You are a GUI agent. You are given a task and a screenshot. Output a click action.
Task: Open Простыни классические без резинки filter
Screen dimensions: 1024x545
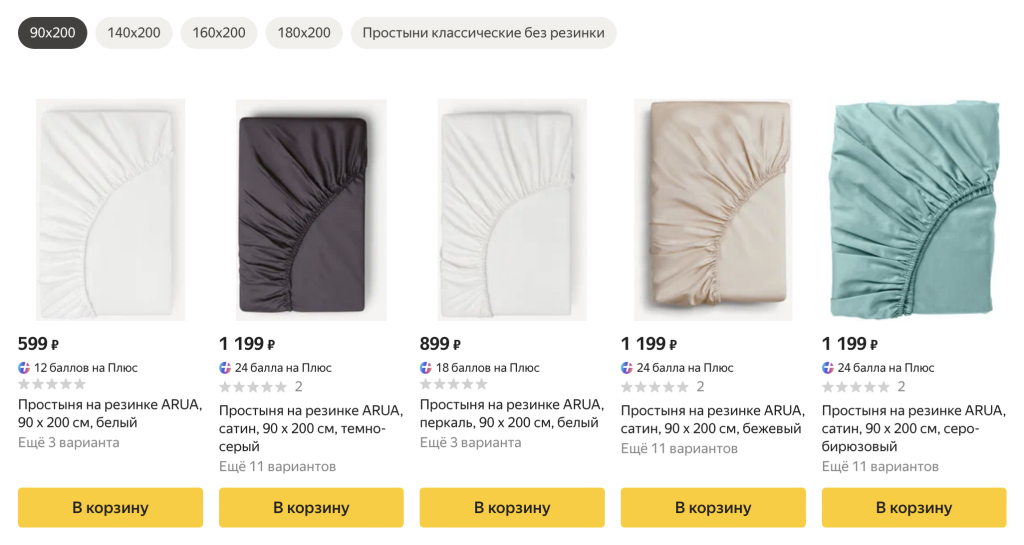(x=483, y=33)
